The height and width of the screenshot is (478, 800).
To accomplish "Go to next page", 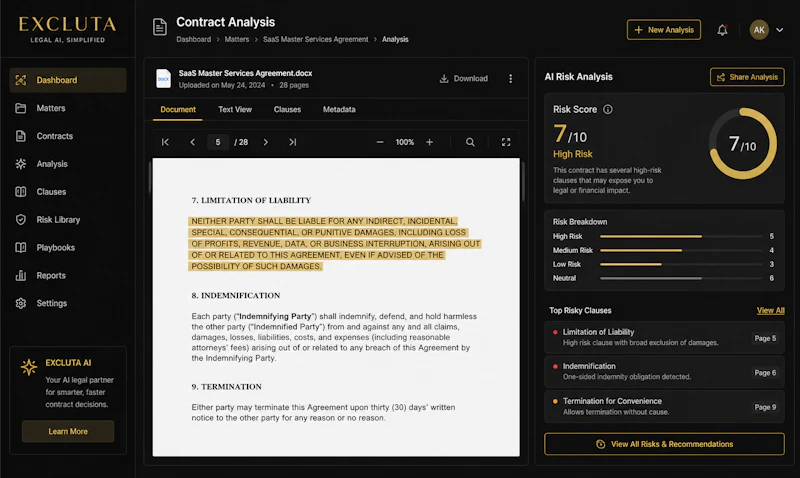I will pyautogui.click(x=265, y=142).
